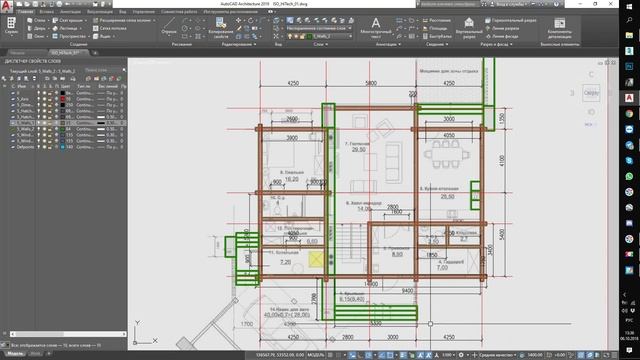Open Chrome from the taskbar
This screenshot has width=640, height=360.
629,113
